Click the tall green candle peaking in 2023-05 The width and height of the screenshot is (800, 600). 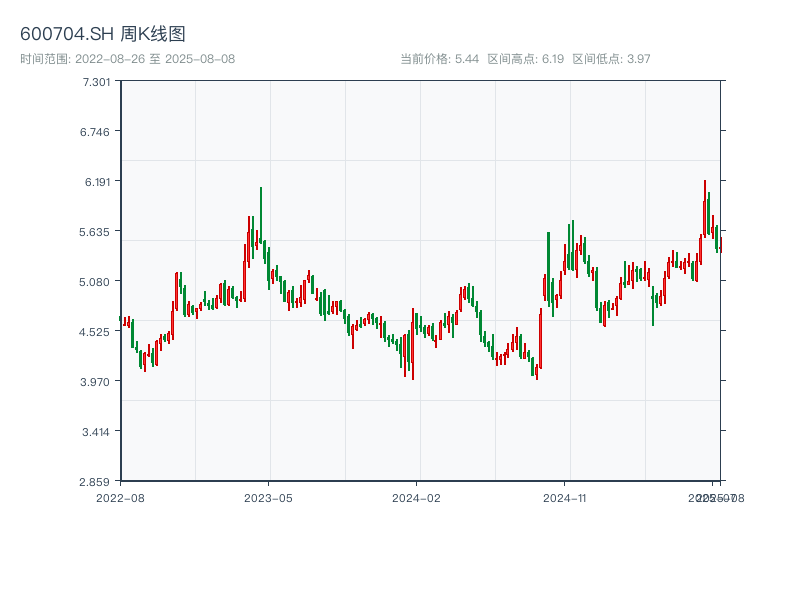pos(261,214)
